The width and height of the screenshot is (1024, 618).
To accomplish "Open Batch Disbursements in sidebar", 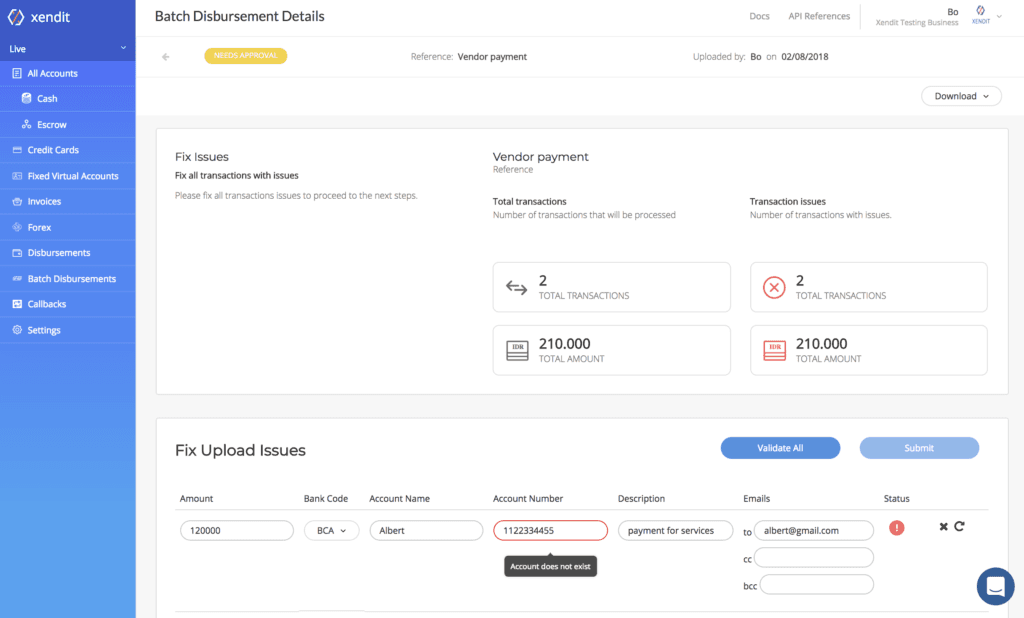I will [x=71, y=279].
